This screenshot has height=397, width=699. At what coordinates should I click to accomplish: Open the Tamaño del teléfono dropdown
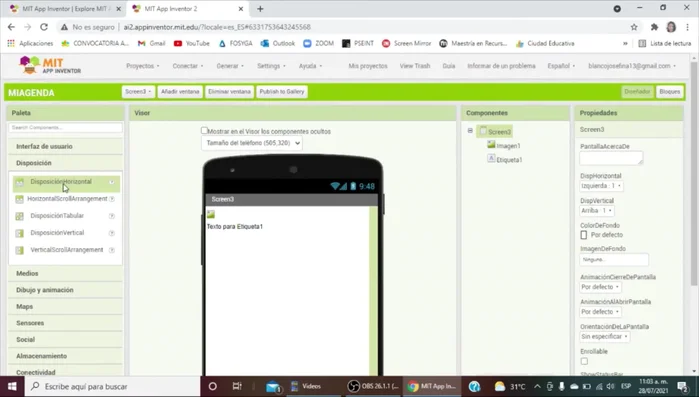pyautogui.click(x=252, y=143)
